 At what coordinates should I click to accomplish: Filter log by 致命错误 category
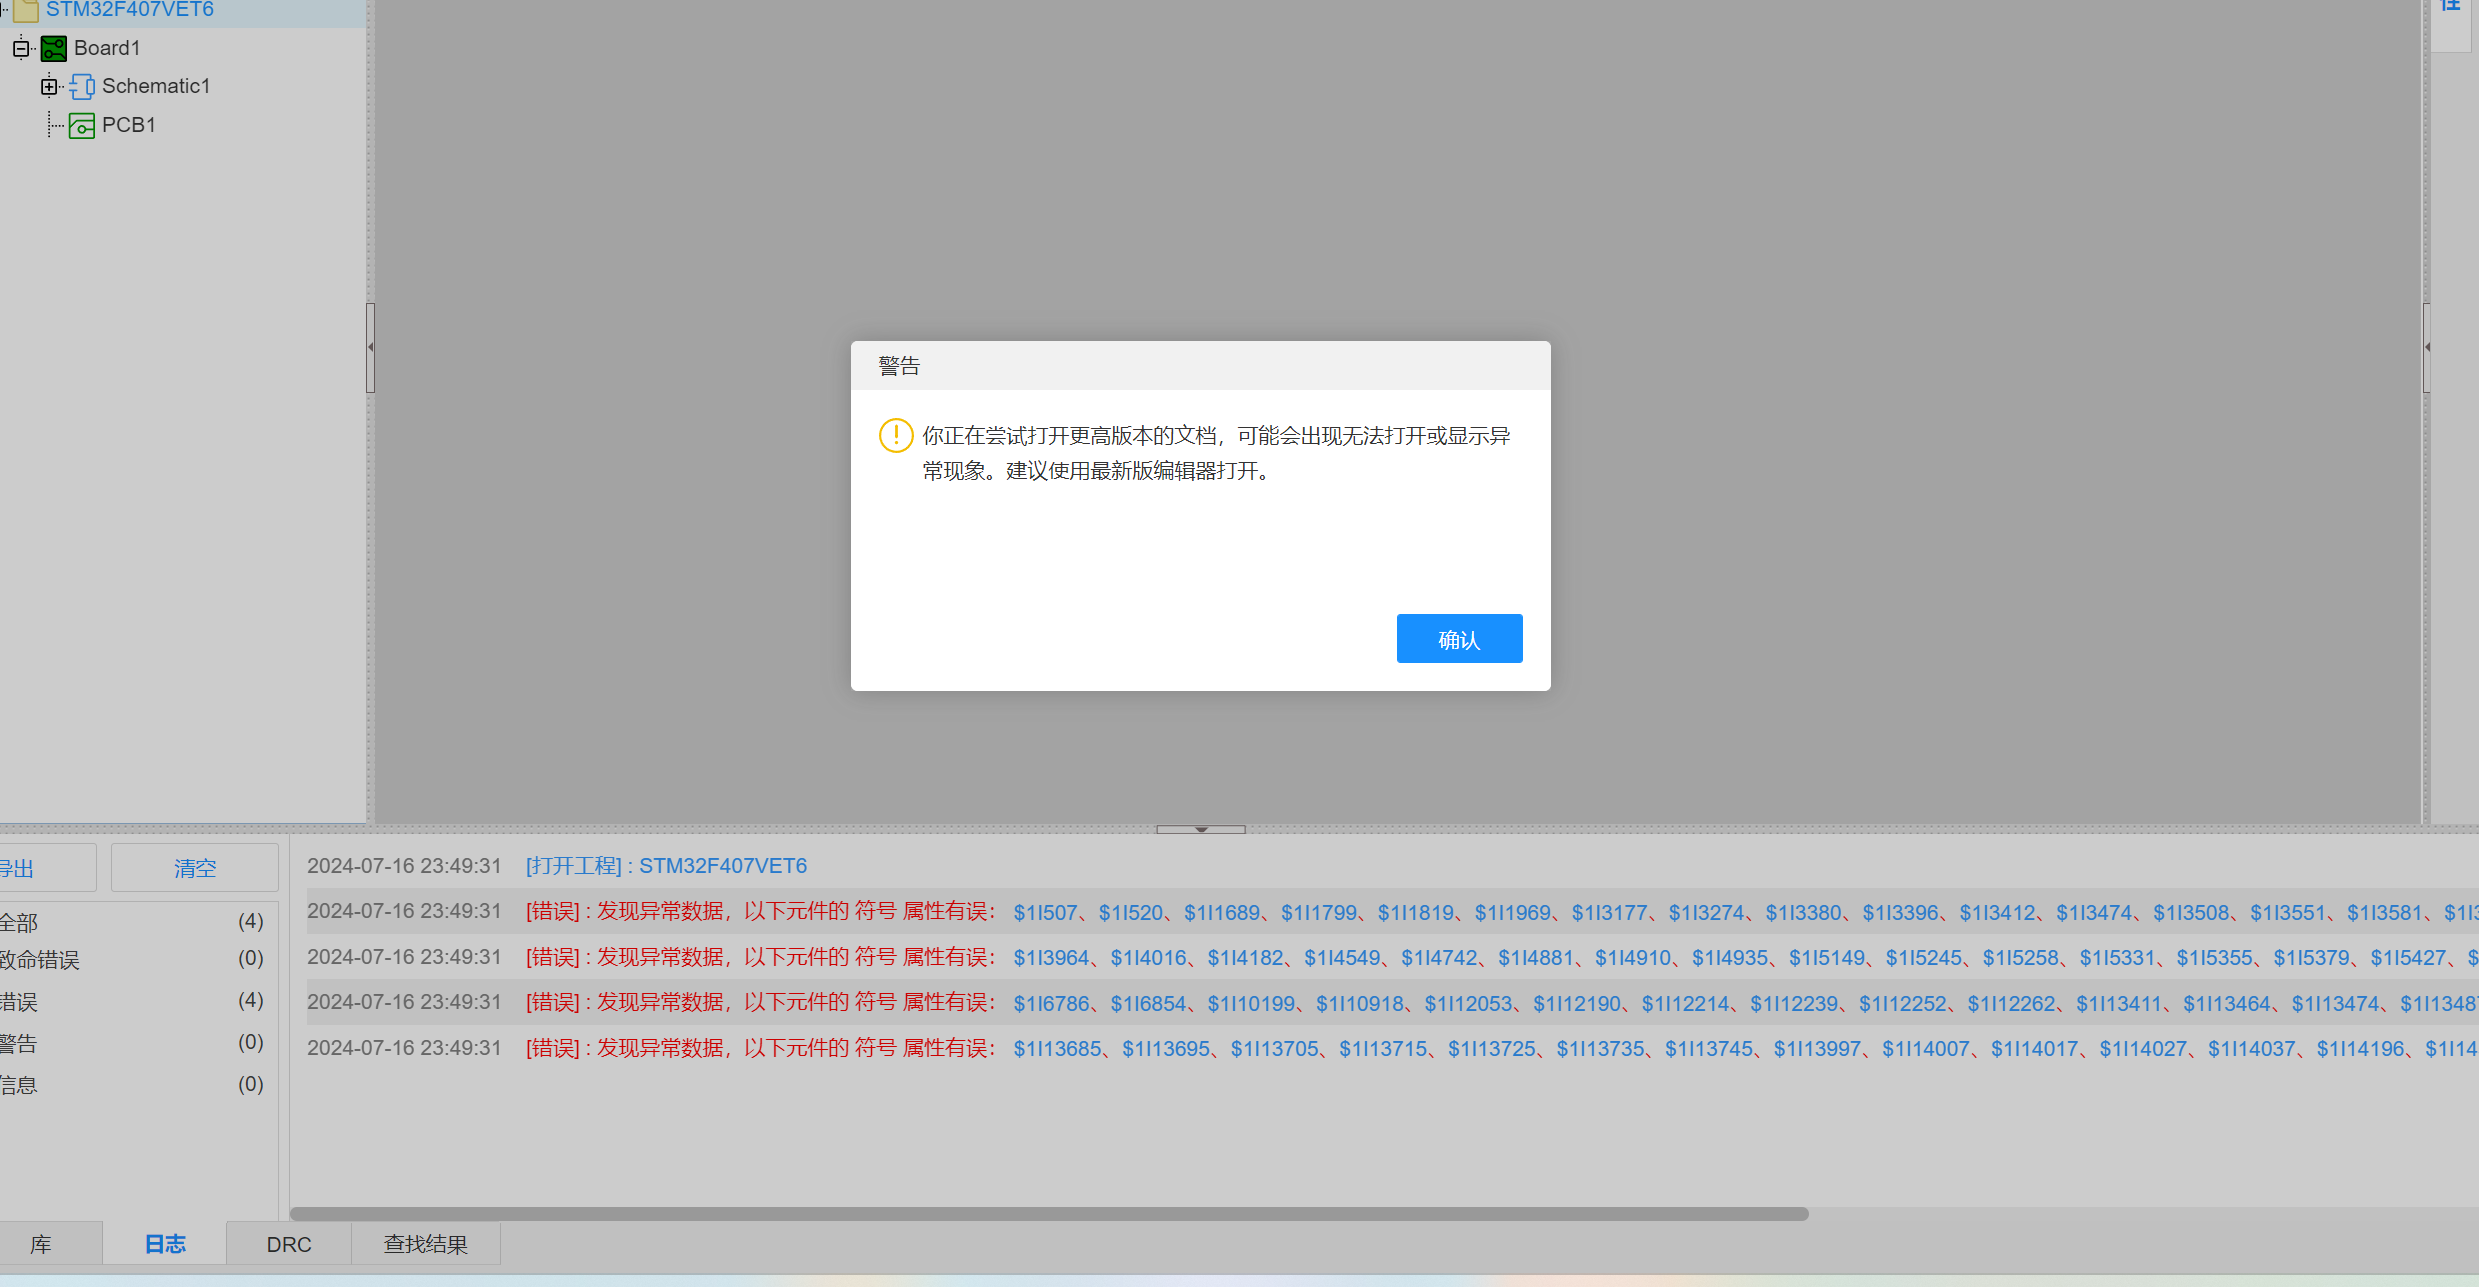click(x=40, y=960)
